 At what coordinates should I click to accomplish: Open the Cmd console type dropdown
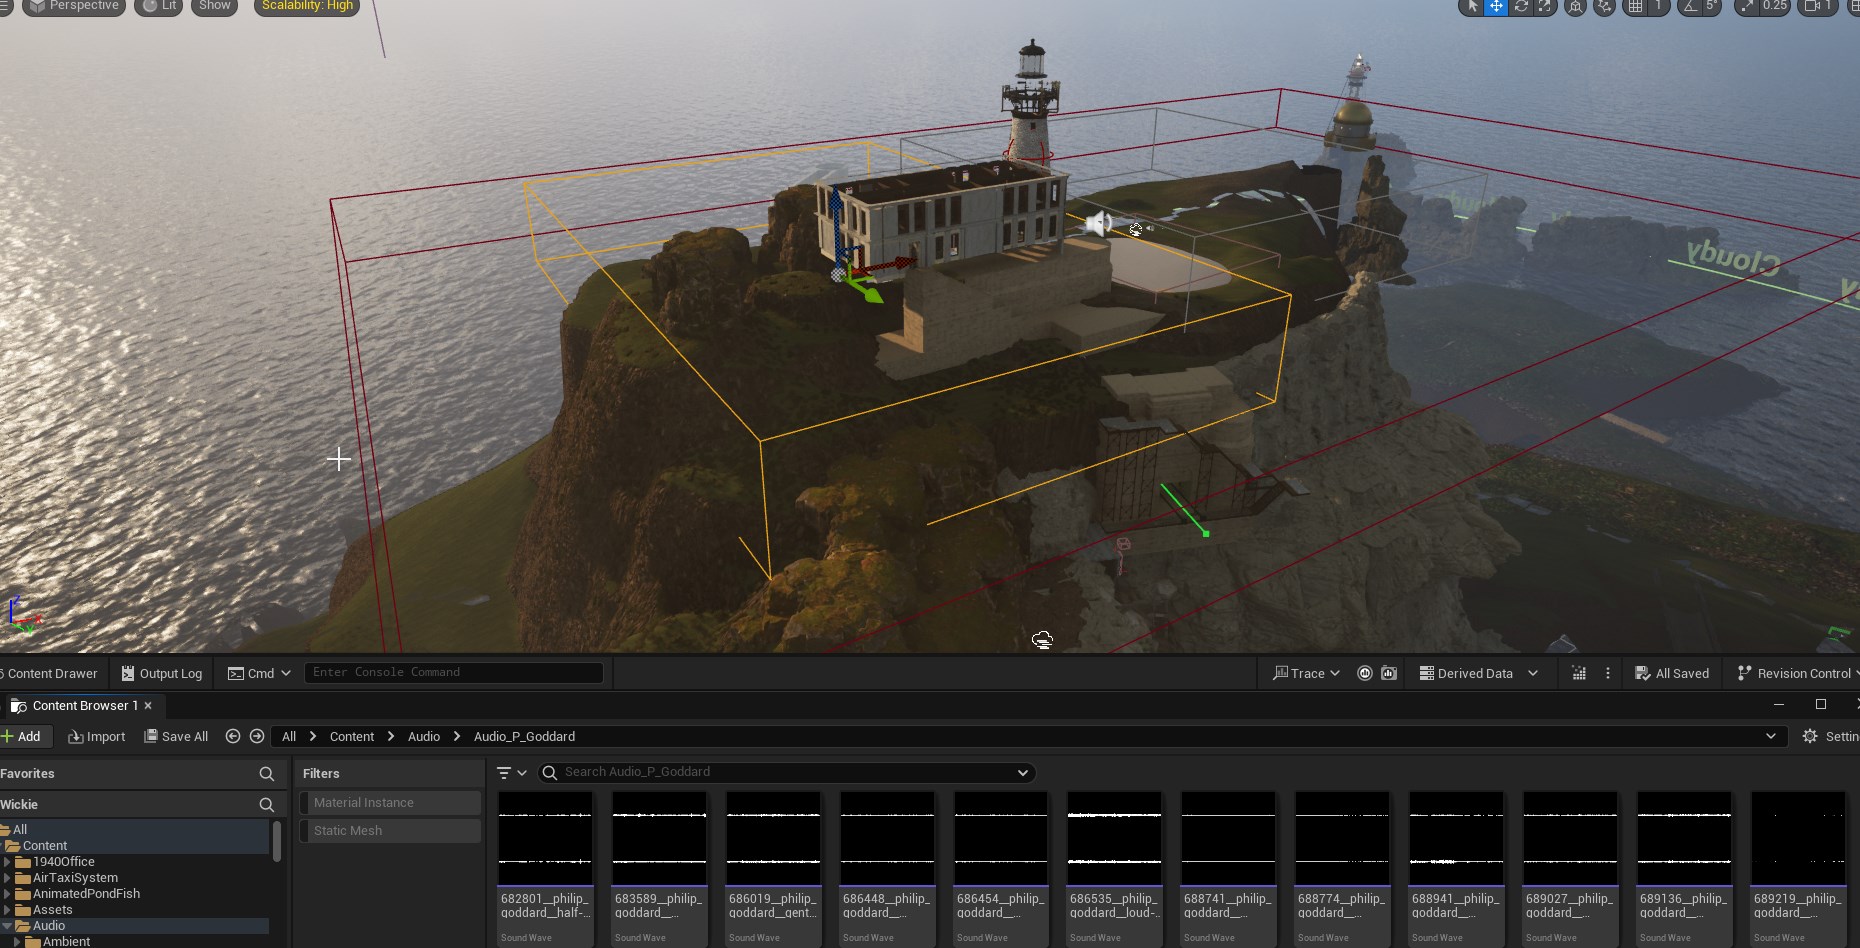pos(259,673)
